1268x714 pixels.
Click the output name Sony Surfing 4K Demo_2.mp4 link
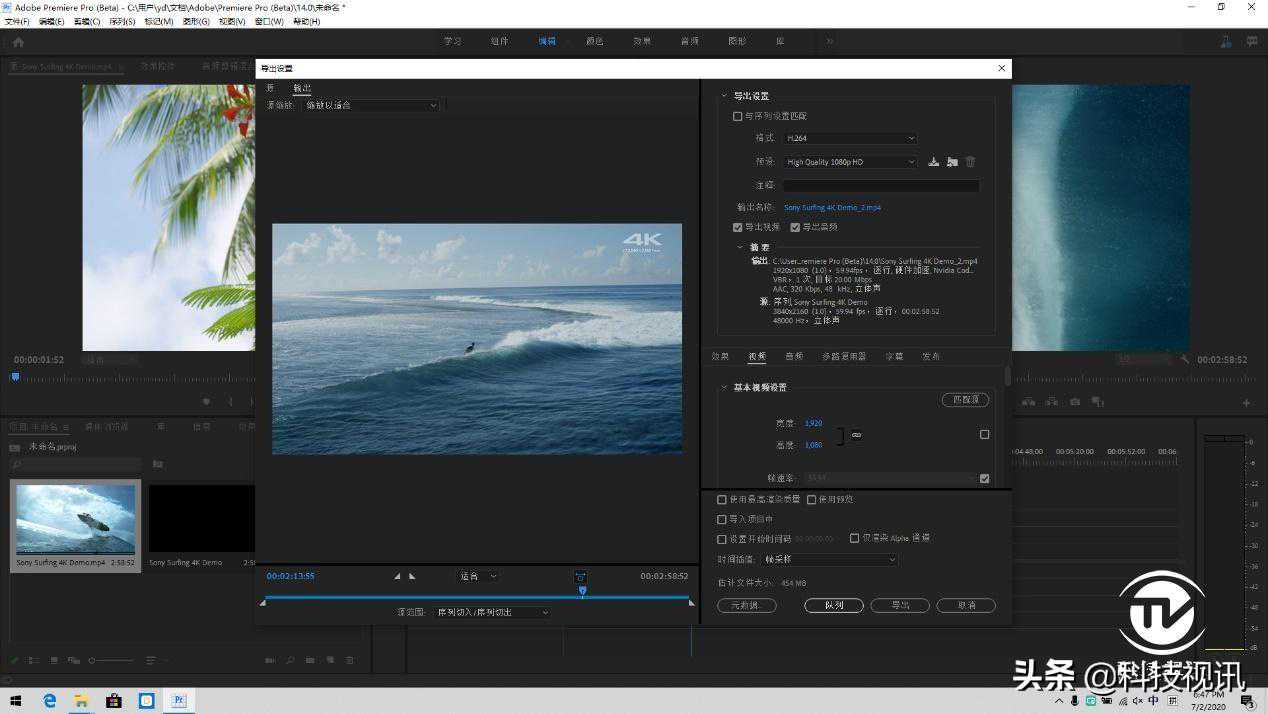(x=832, y=207)
